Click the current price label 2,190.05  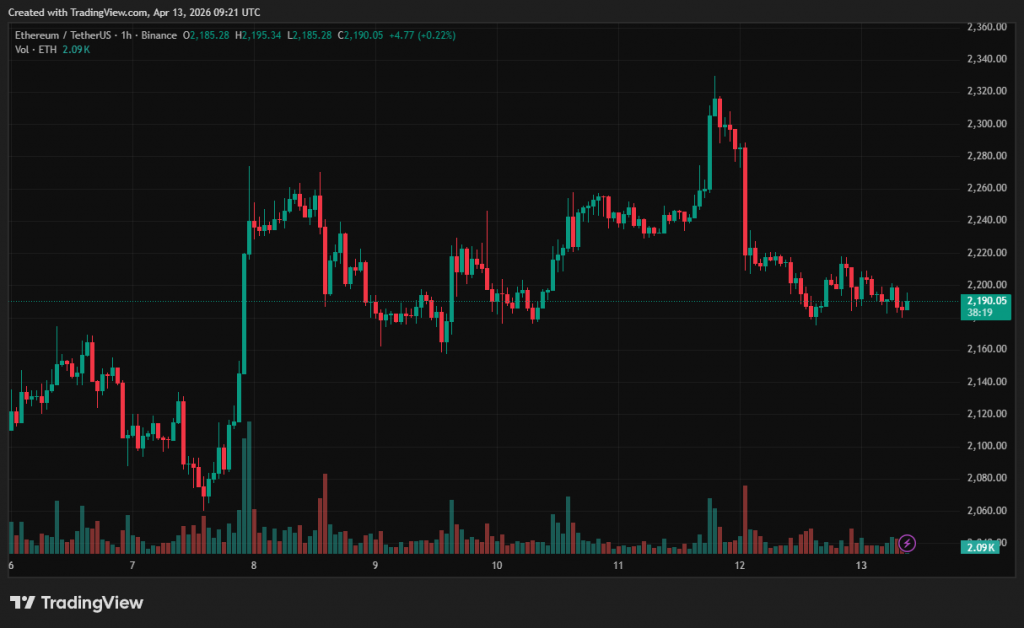pyautogui.click(x=984, y=300)
